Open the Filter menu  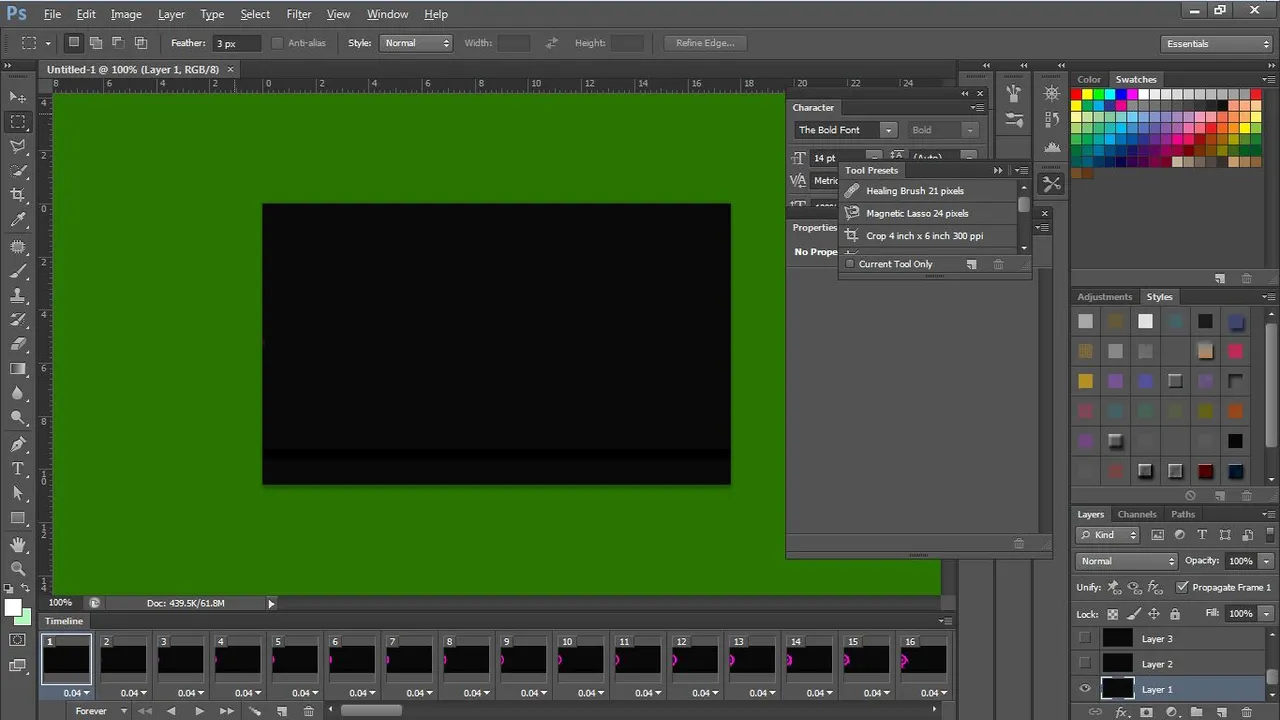[298, 14]
